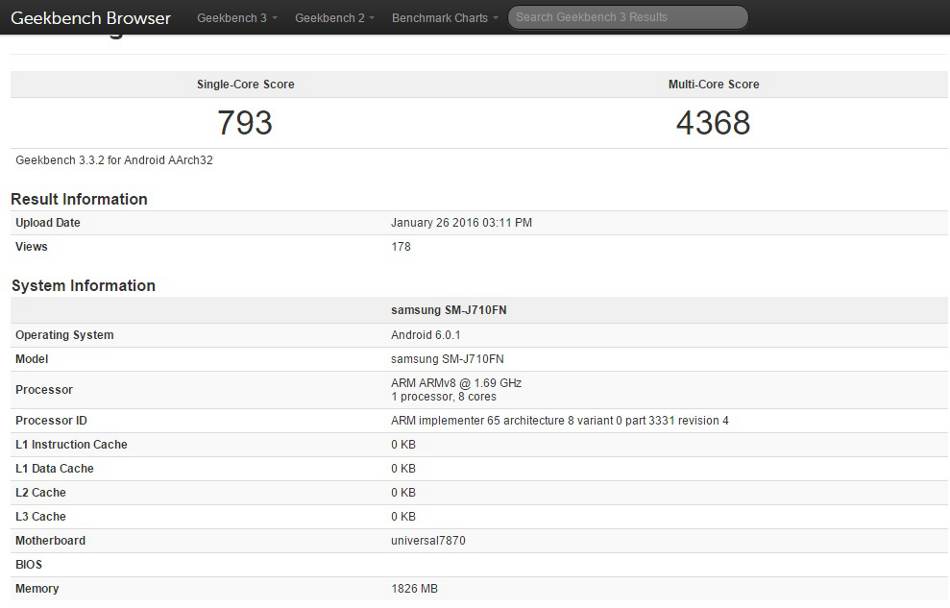
Task: Open the Benchmark Charts dropdown
Action: tap(445, 18)
